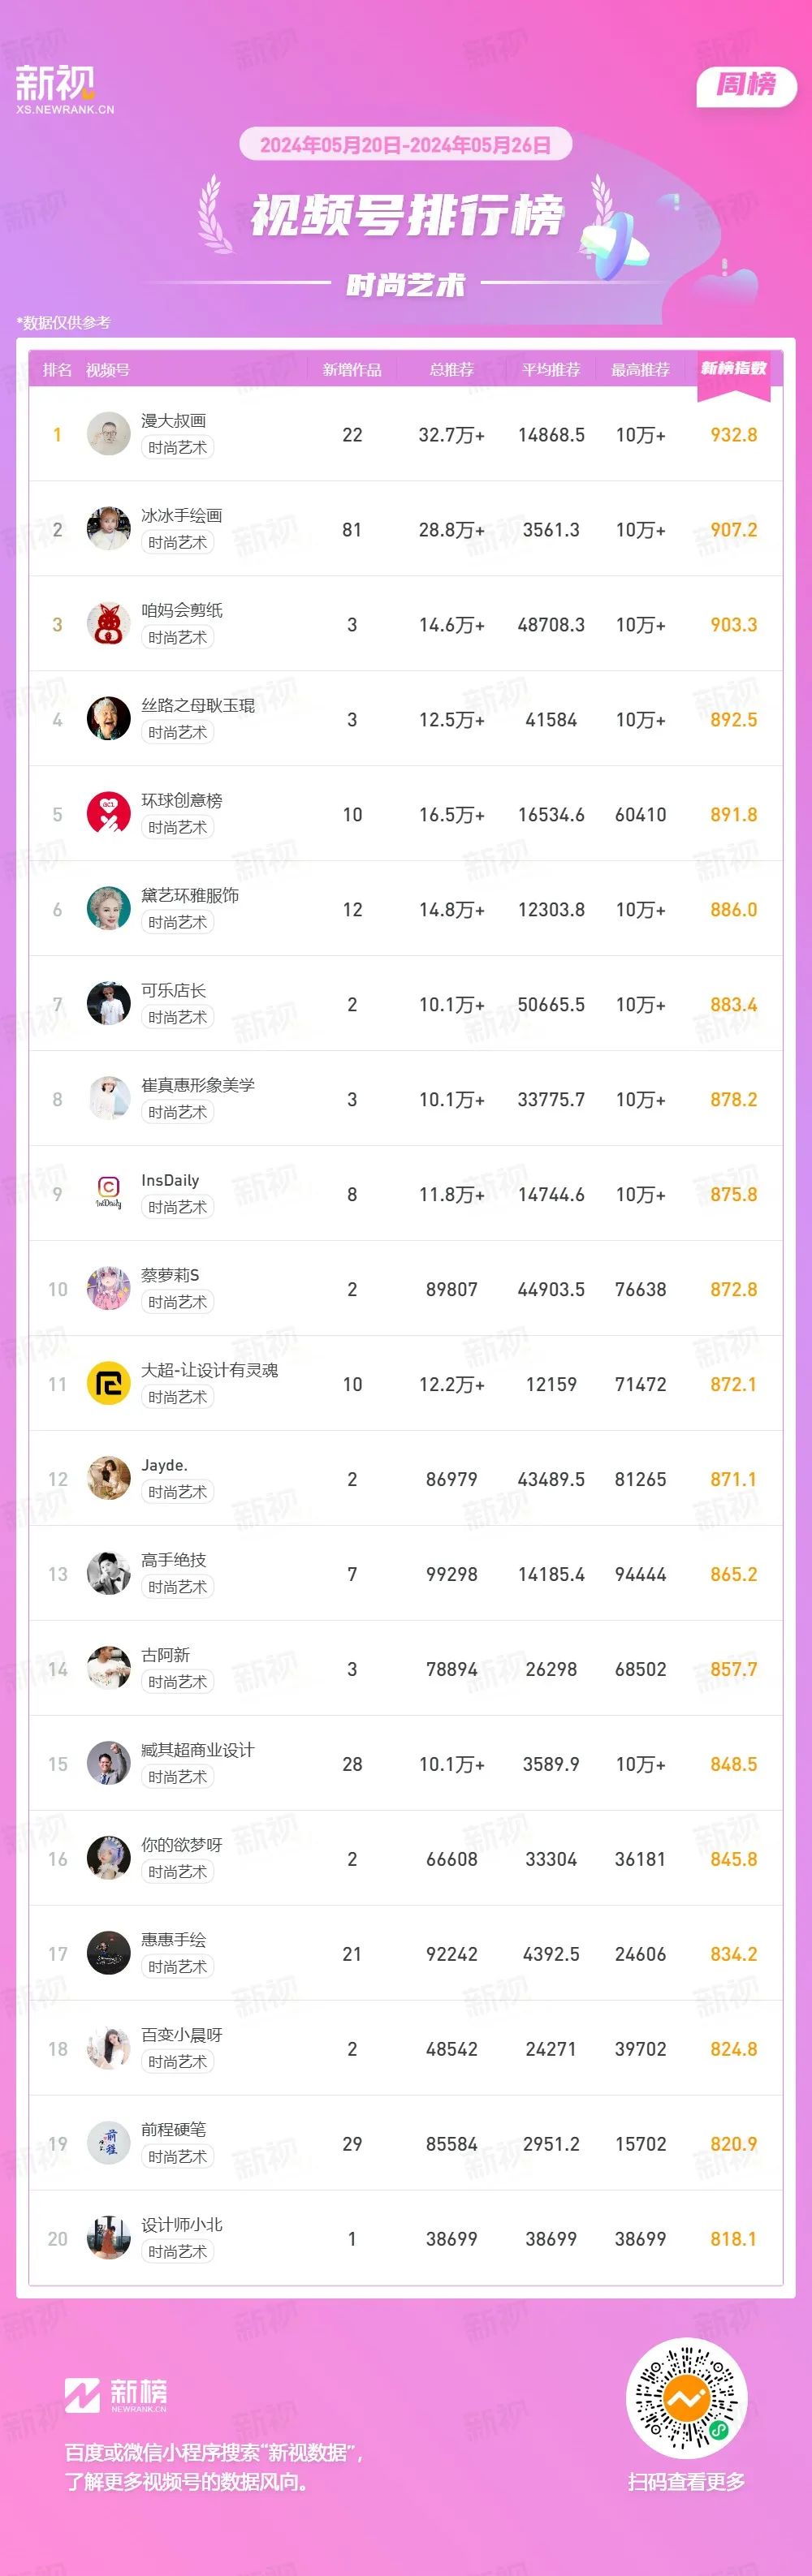Select the 新榜指数 column header
The image size is (812, 2576).
[x=733, y=369]
